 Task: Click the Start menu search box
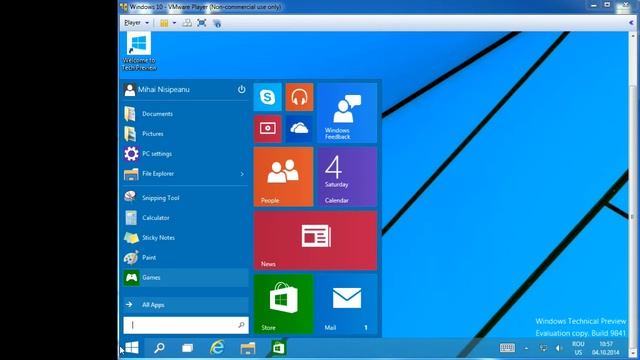[x=186, y=325]
